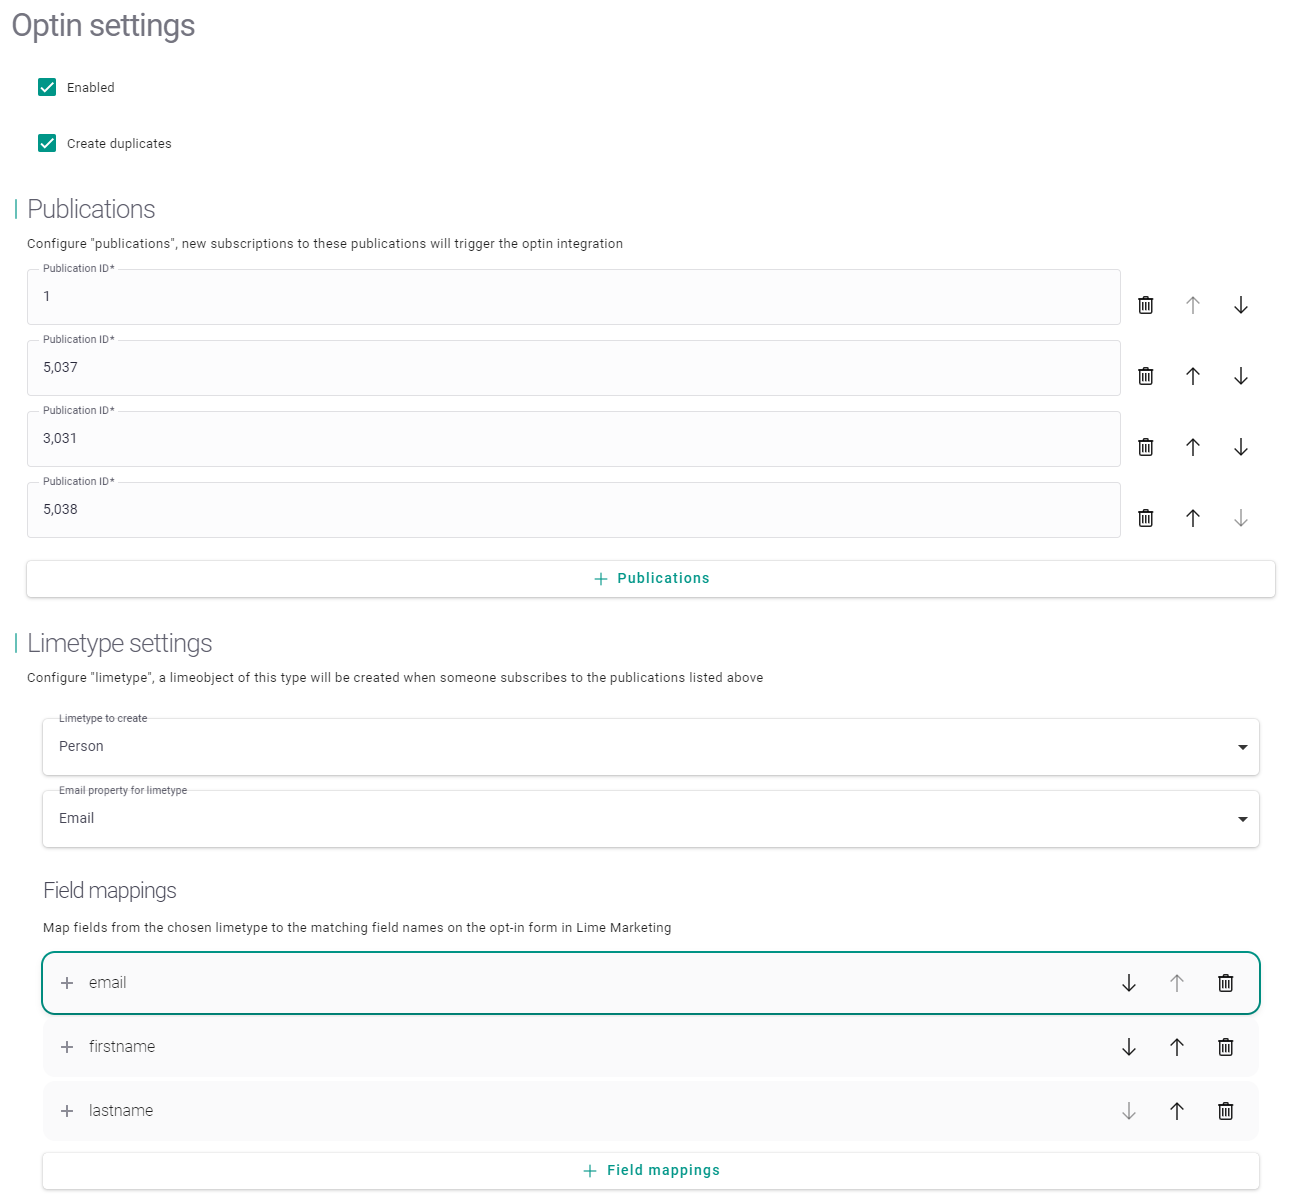The image size is (1300, 1201).
Task: Add a new publication entry
Action: click(x=651, y=578)
